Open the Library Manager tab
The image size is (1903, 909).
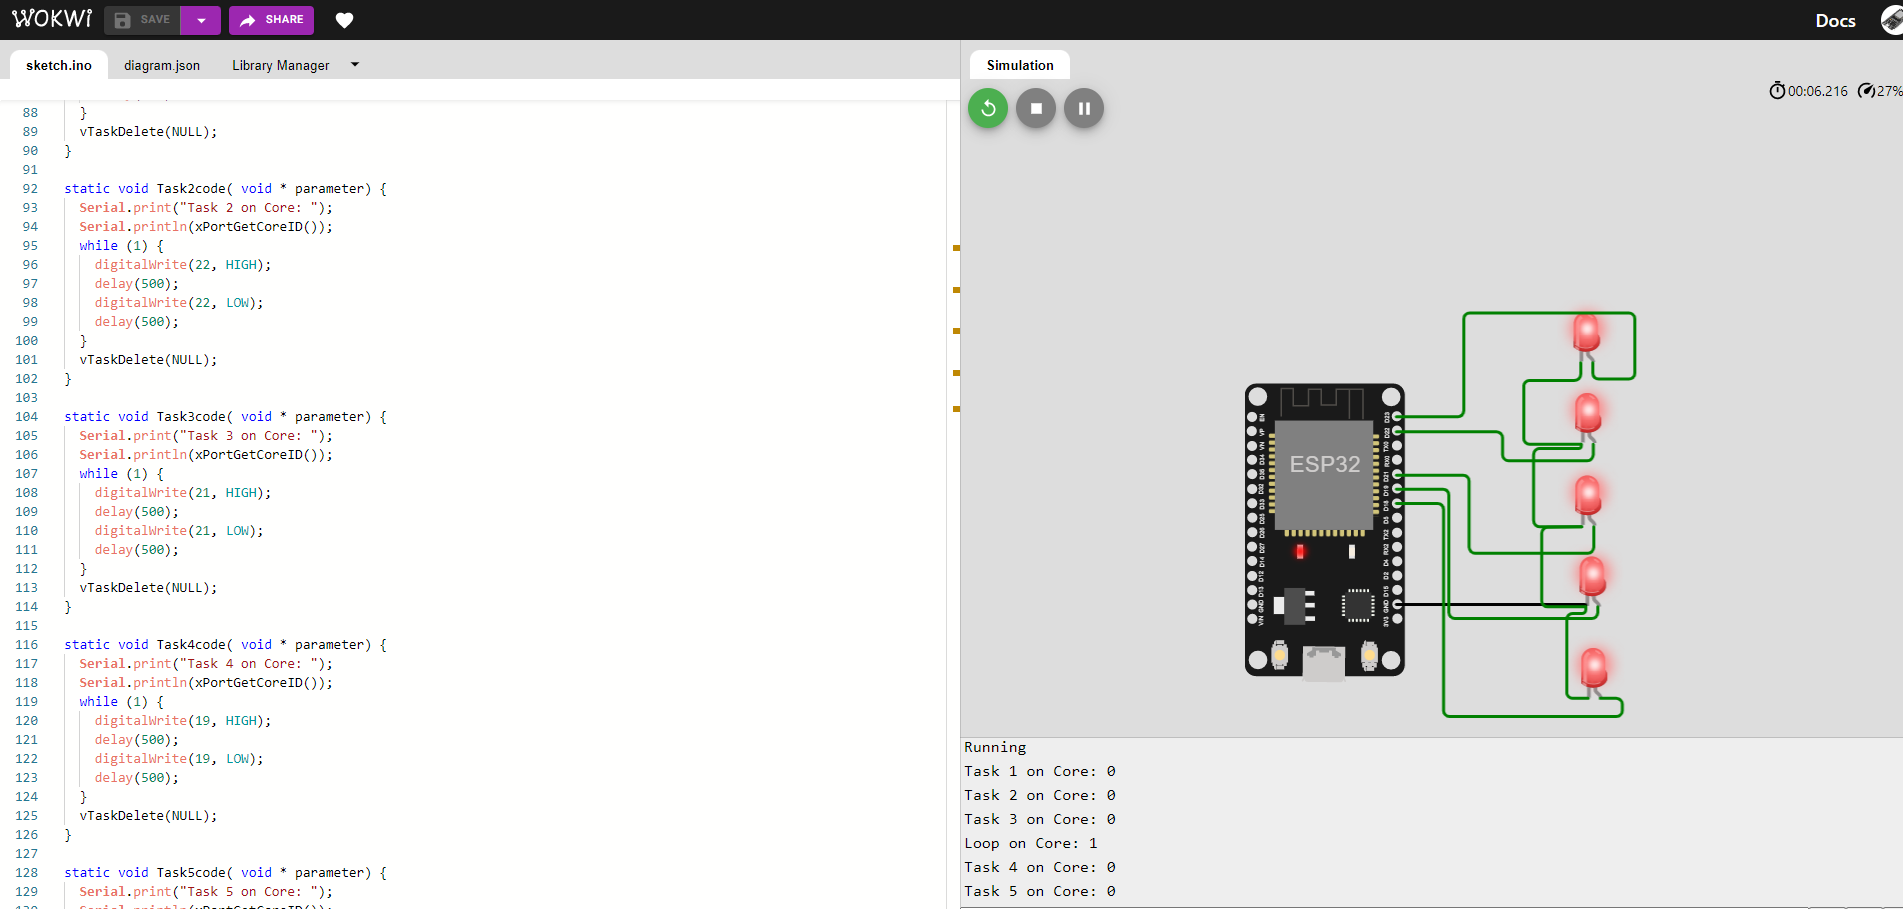[280, 65]
